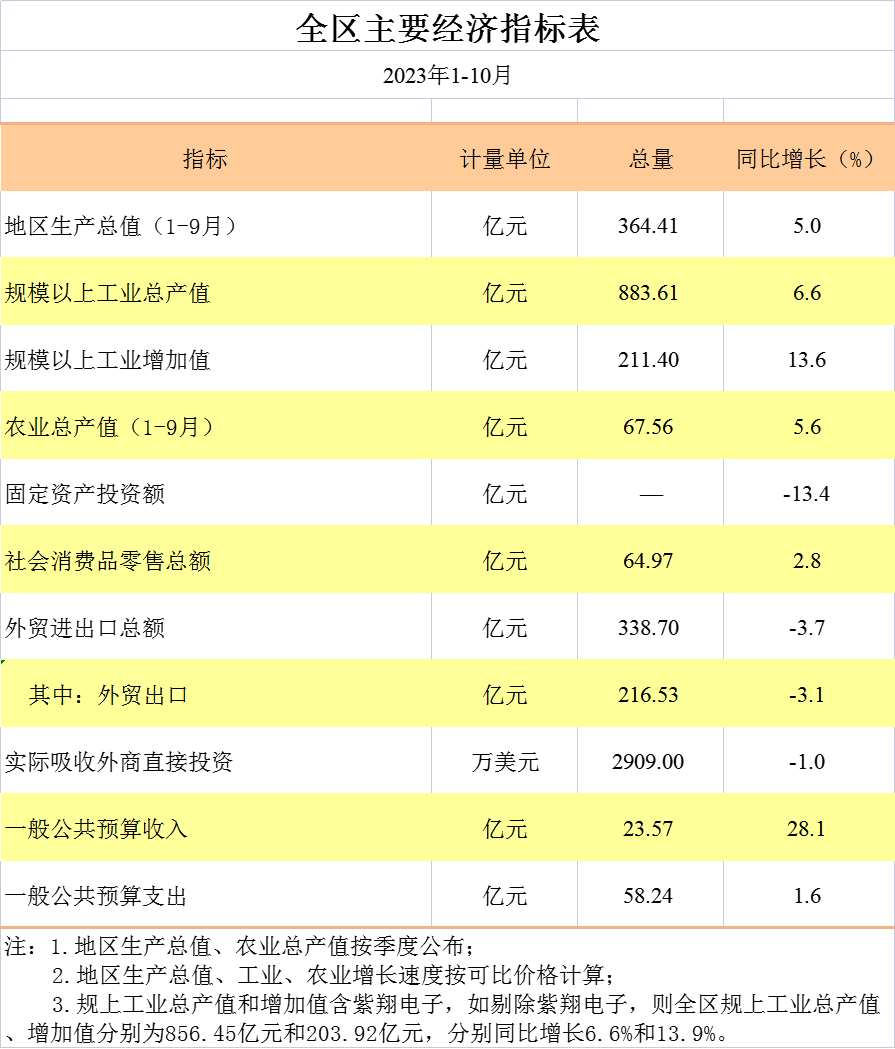Select the value 216.53
This screenshot has height=1049, width=895.
648,694
